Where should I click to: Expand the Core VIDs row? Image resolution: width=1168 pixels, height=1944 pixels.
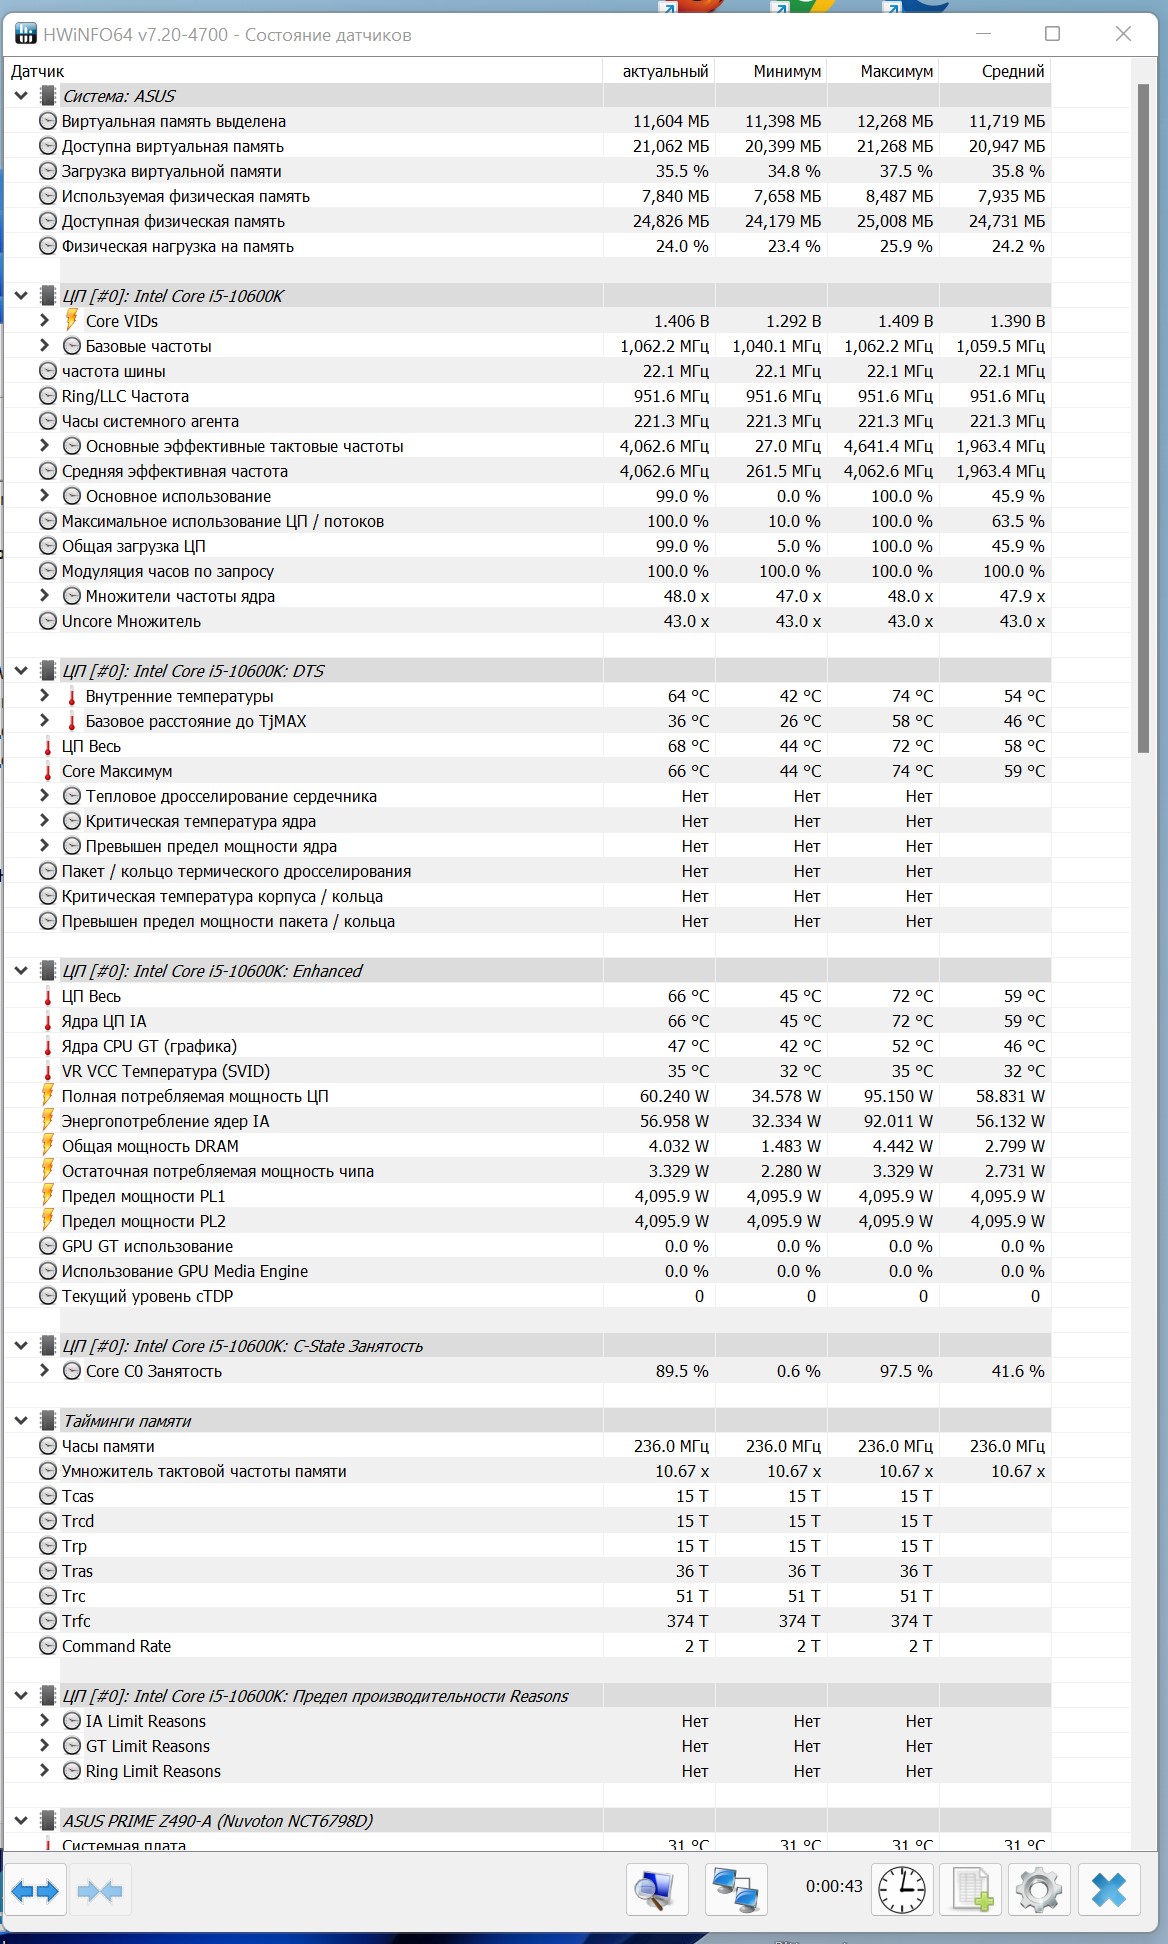pyautogui.click(x=44, y=321)
